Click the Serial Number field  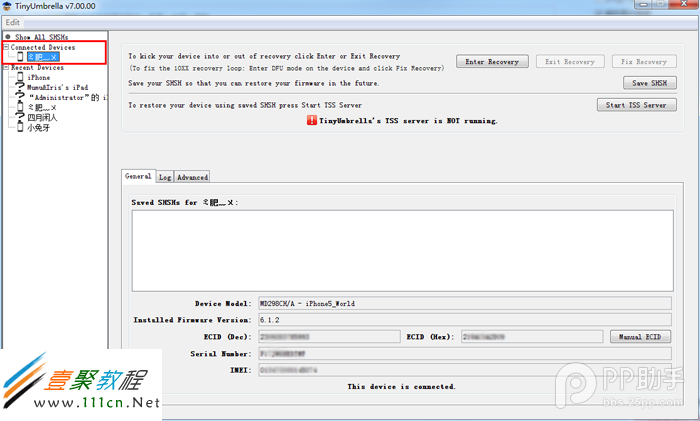pos(465,354)
